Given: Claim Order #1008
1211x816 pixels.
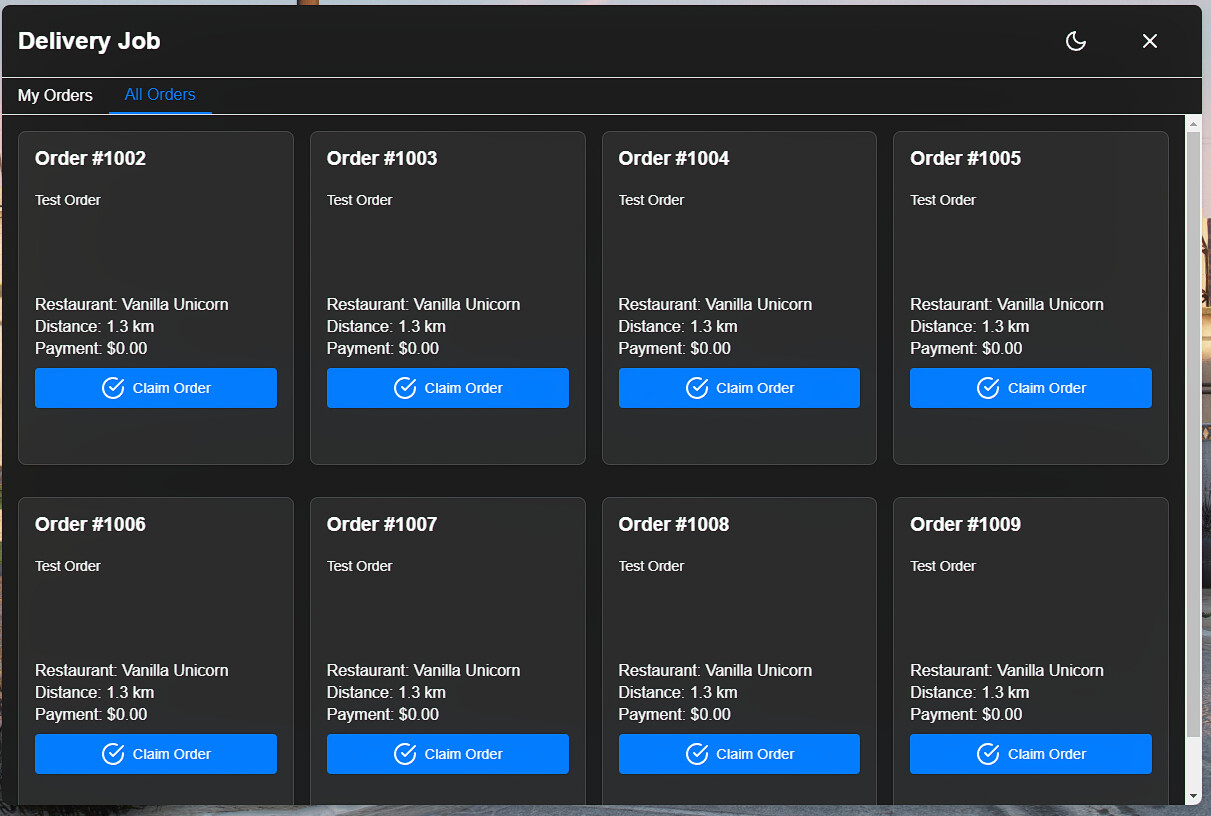Looking at the screenshot, I should click(739, 754).
